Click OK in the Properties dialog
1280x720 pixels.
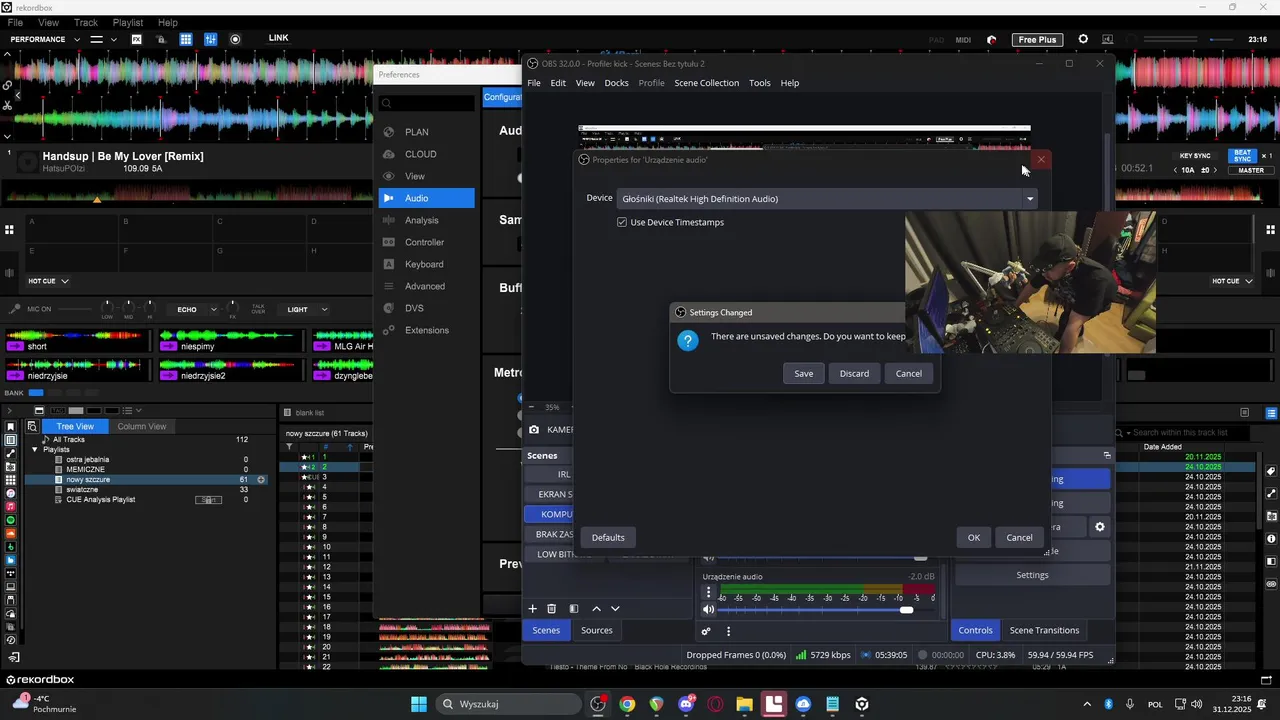click(974, 537)
